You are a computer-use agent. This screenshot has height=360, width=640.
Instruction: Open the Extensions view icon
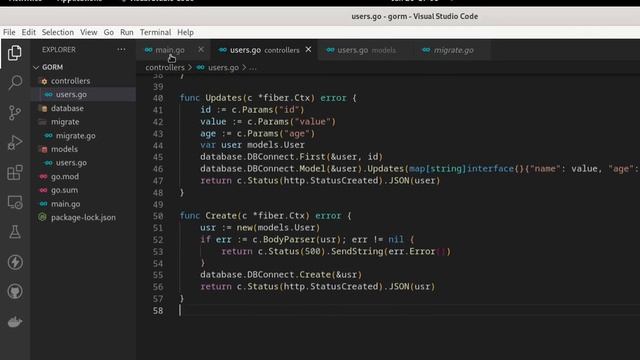click(15, 173)
